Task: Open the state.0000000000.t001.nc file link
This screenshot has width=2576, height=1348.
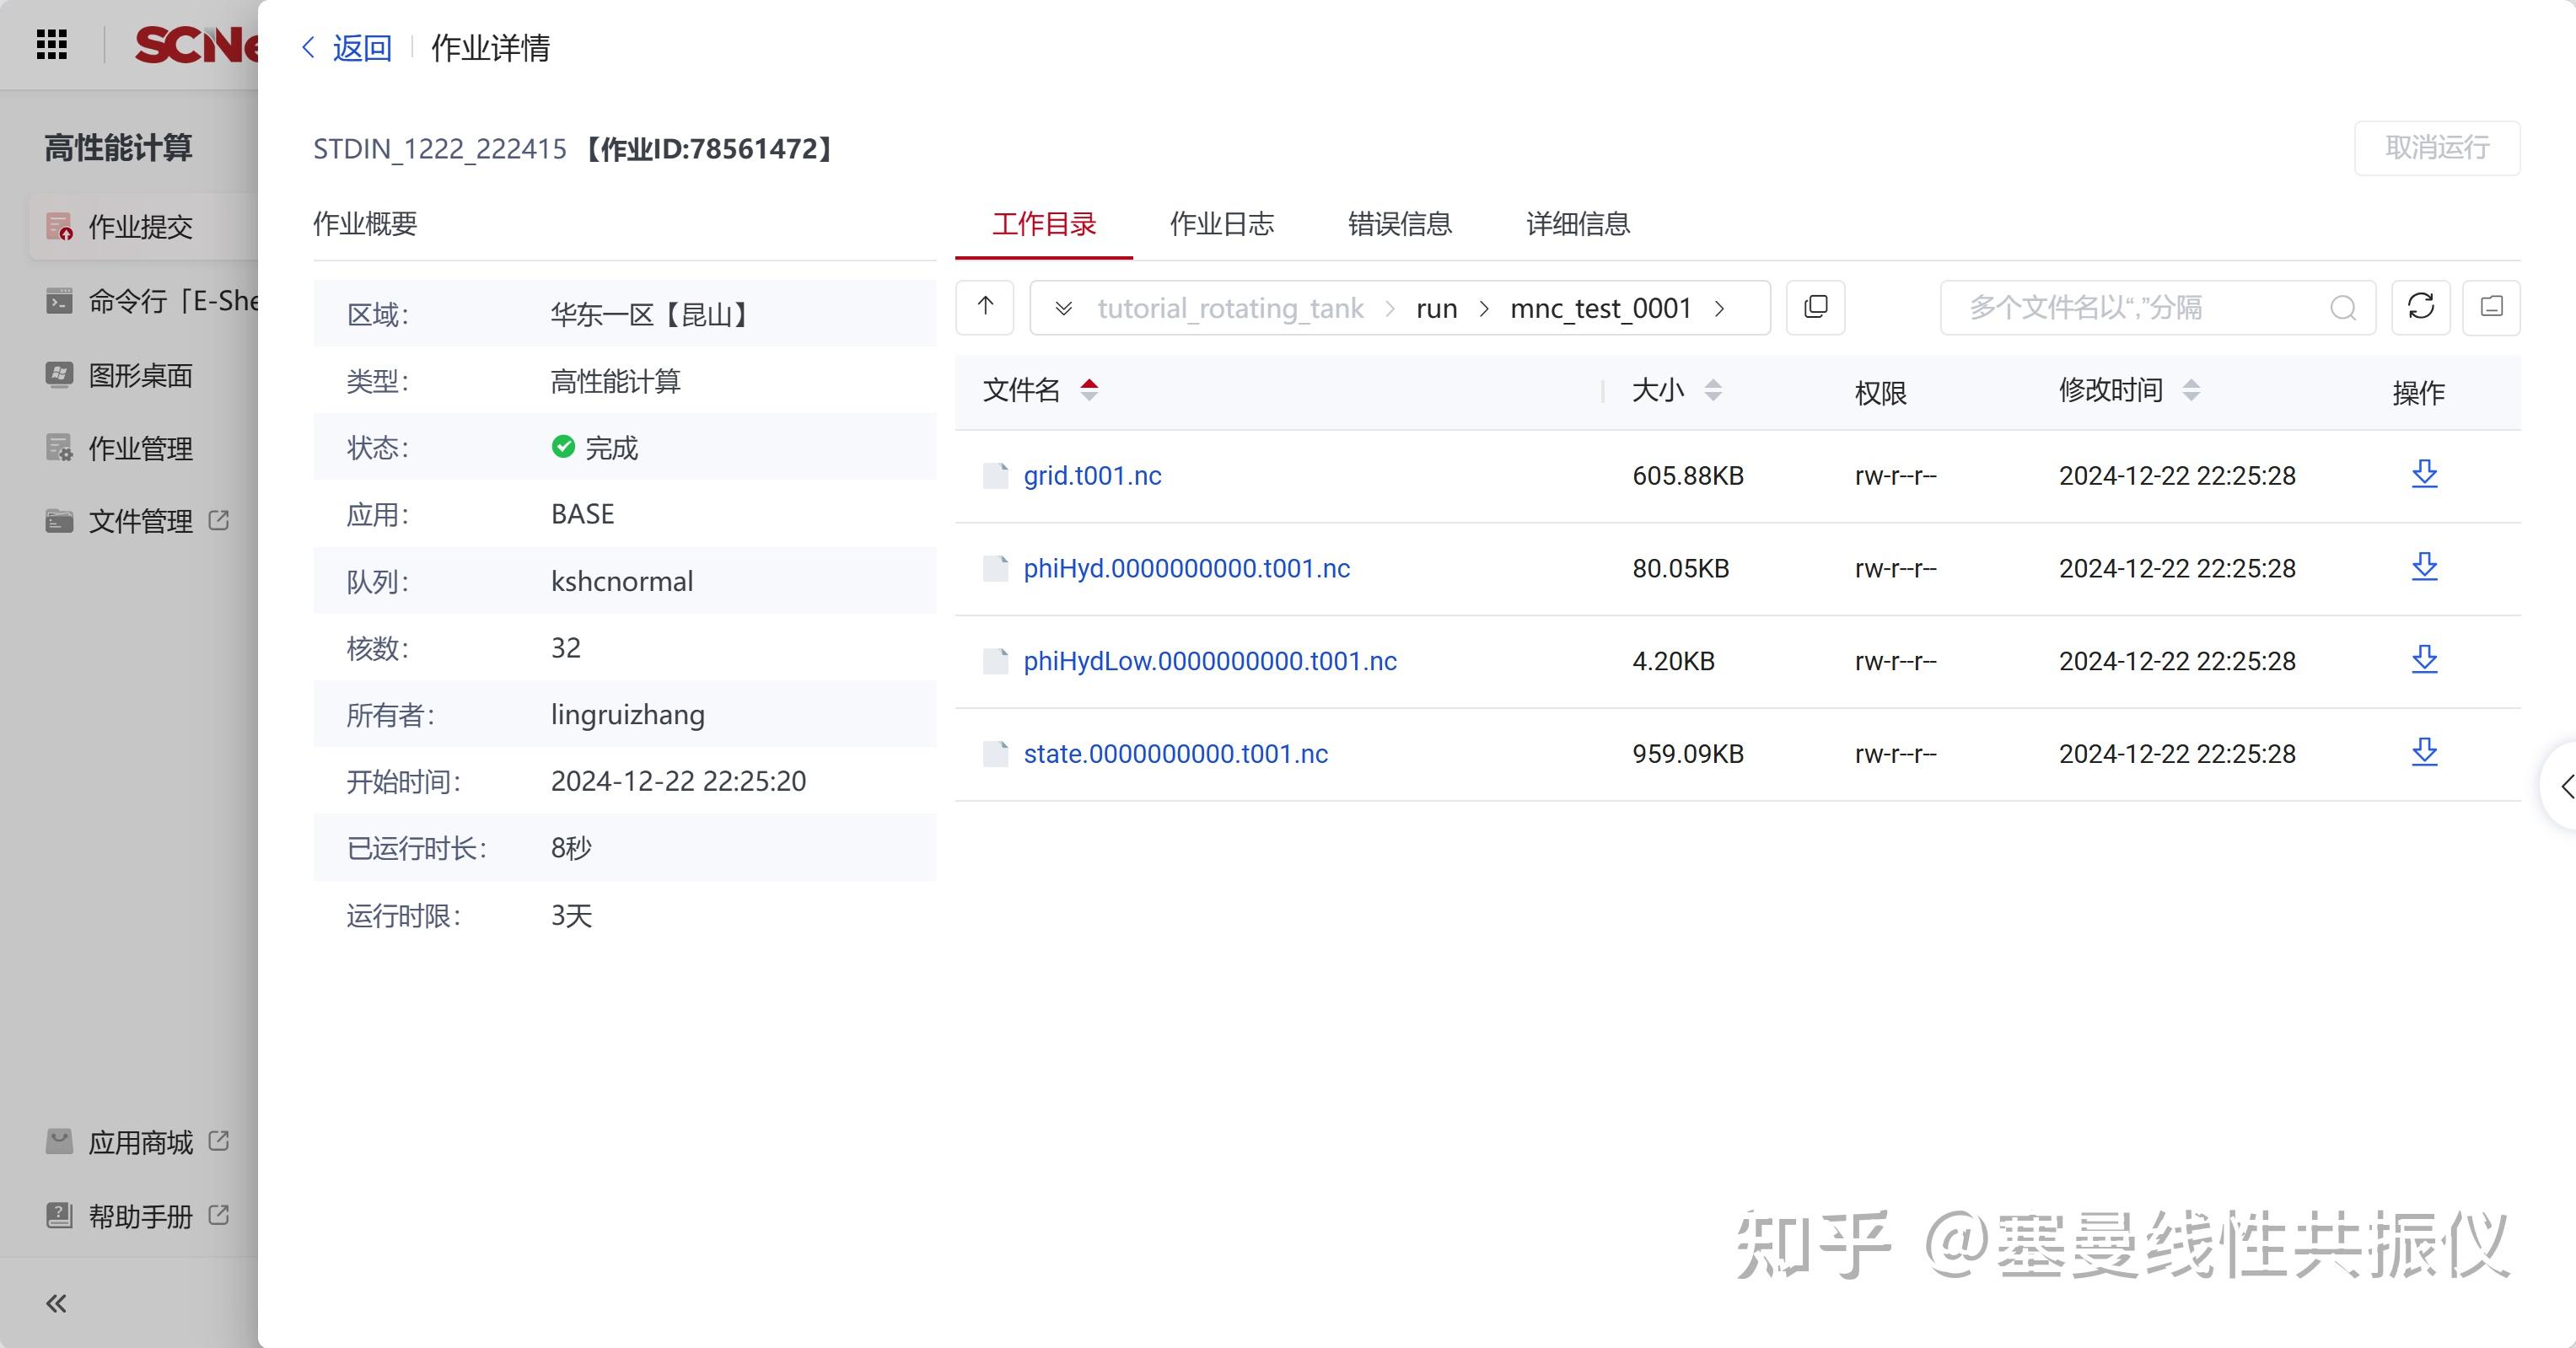Action: [x=1175, y=753]
